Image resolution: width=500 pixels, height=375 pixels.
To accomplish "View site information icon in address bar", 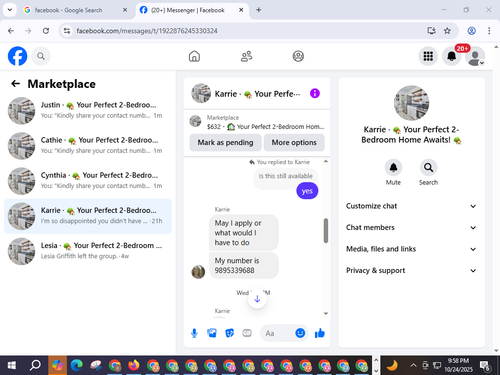I will click(67, 31).
